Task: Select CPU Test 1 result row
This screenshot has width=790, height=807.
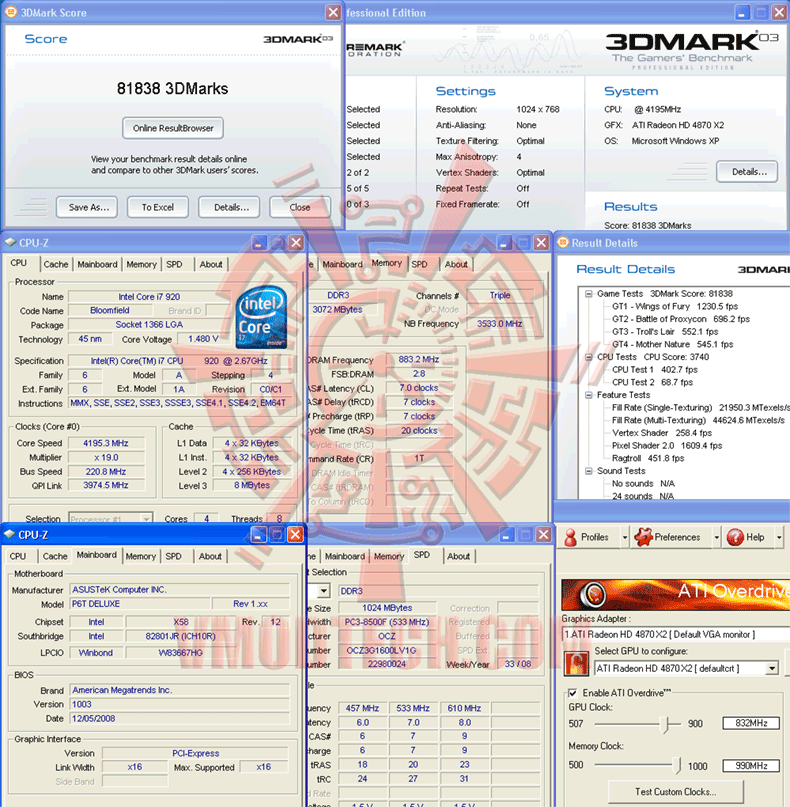Action: point(654,370)
